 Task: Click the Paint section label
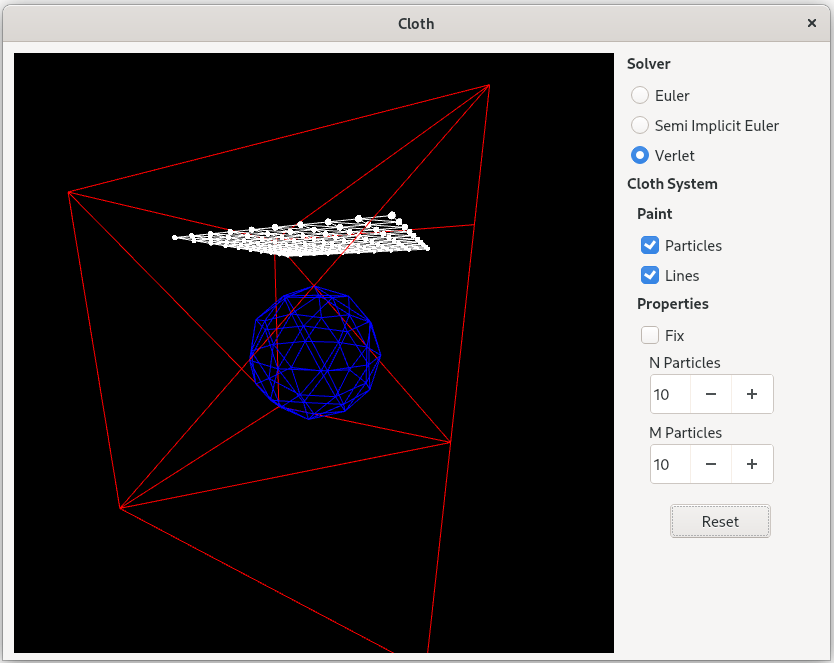[x=655, y=214]
